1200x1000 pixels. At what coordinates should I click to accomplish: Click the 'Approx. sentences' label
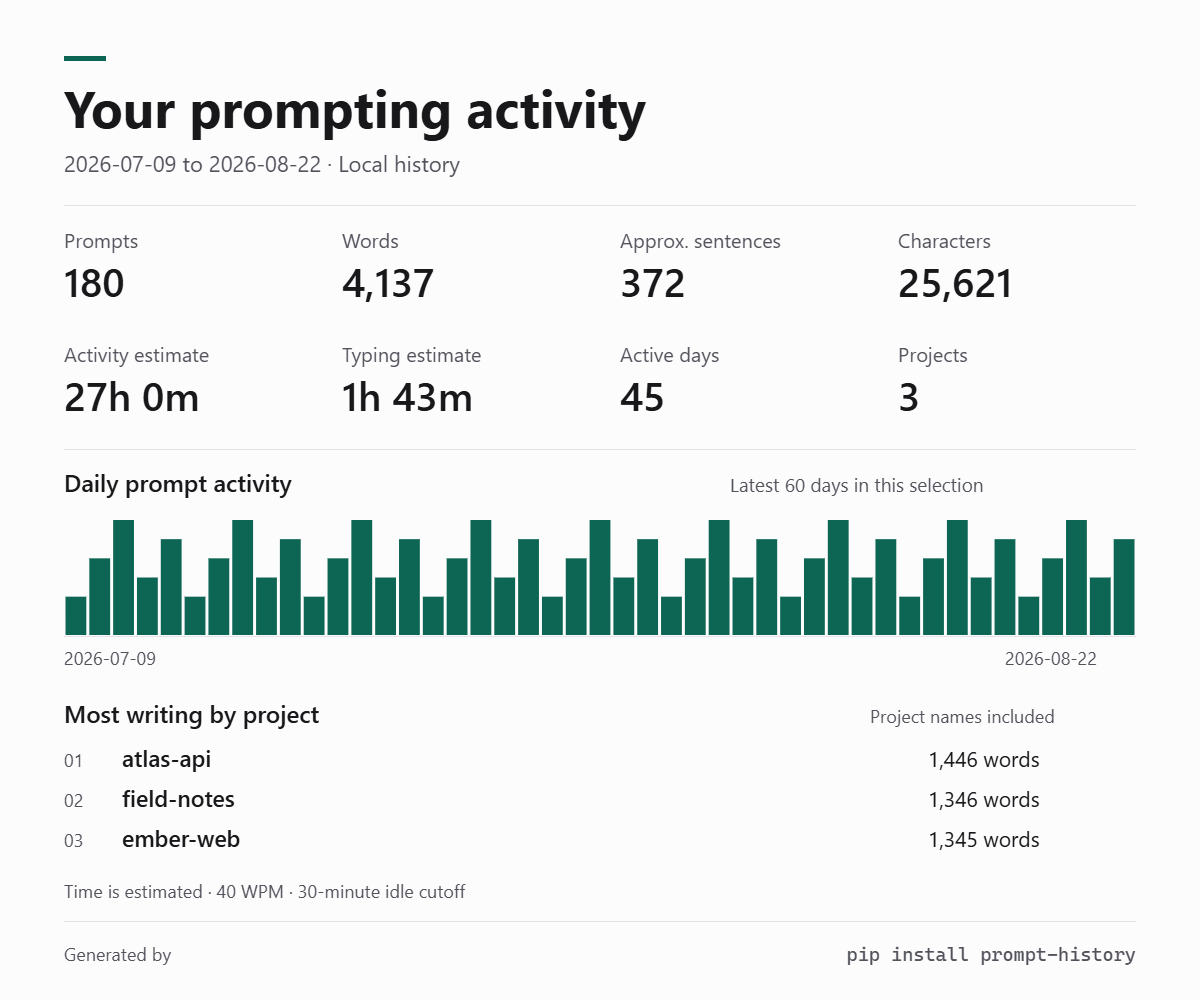700,241
